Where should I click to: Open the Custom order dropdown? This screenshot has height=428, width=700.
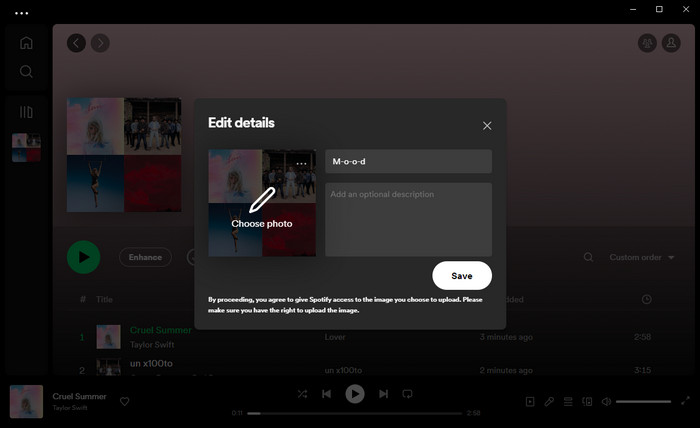(x=642, y=258)
